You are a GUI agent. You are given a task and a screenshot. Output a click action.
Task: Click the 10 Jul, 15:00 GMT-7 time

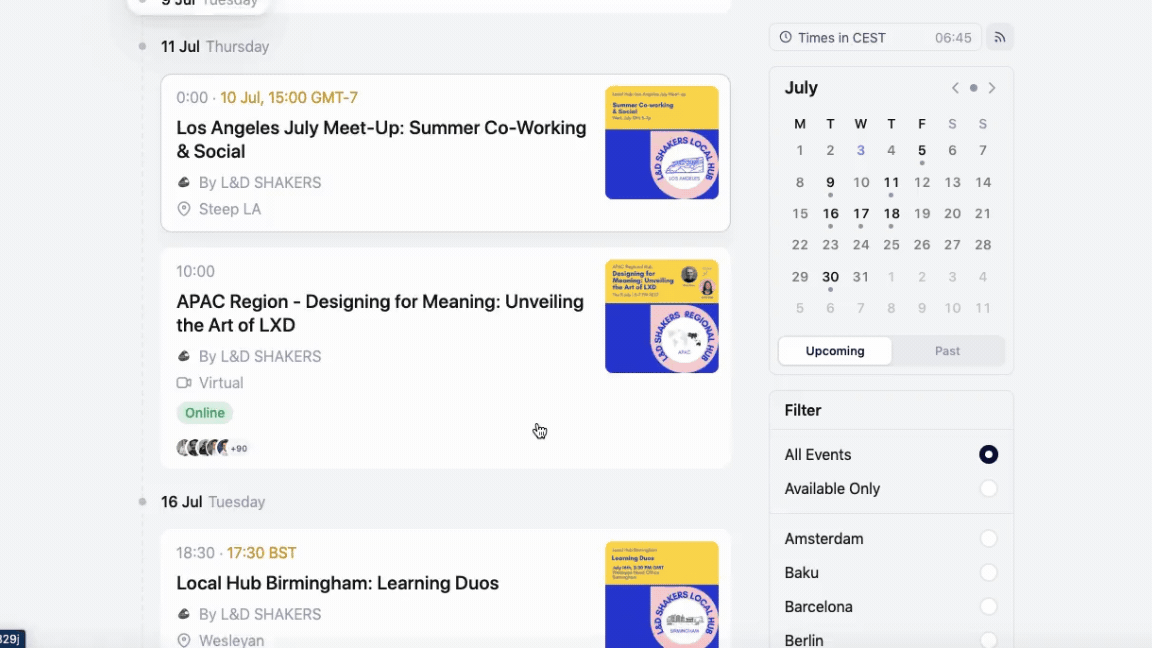click(289, 98)
